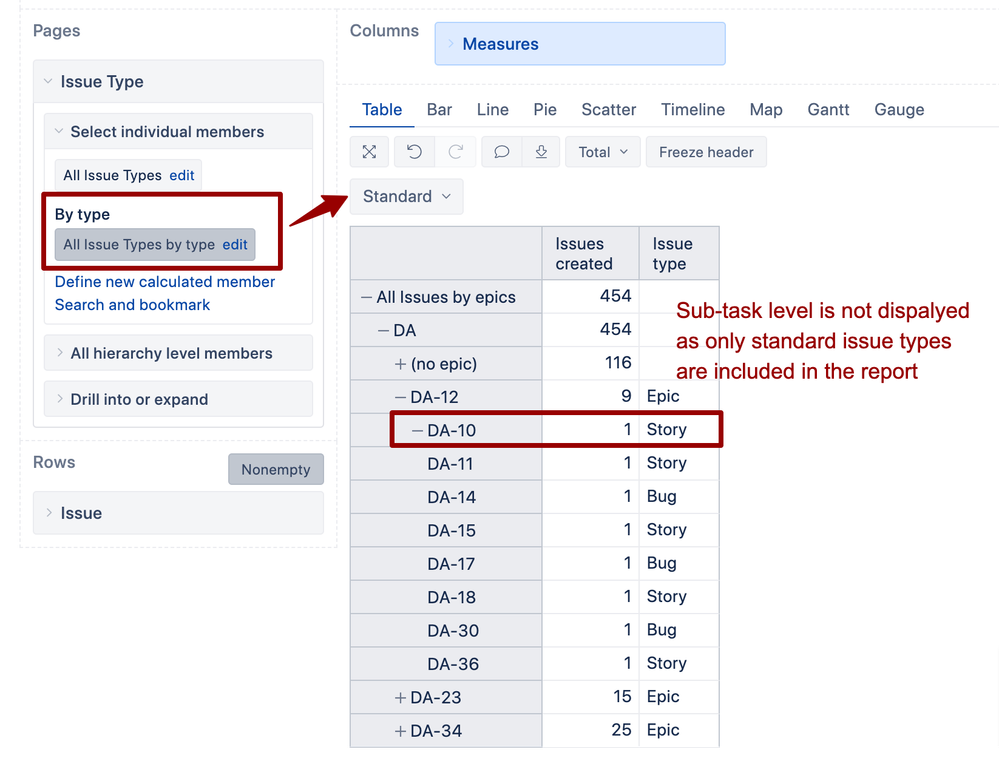Select the All Issue Types member
This screenshot has width=999, height=778.
point(112,175)
